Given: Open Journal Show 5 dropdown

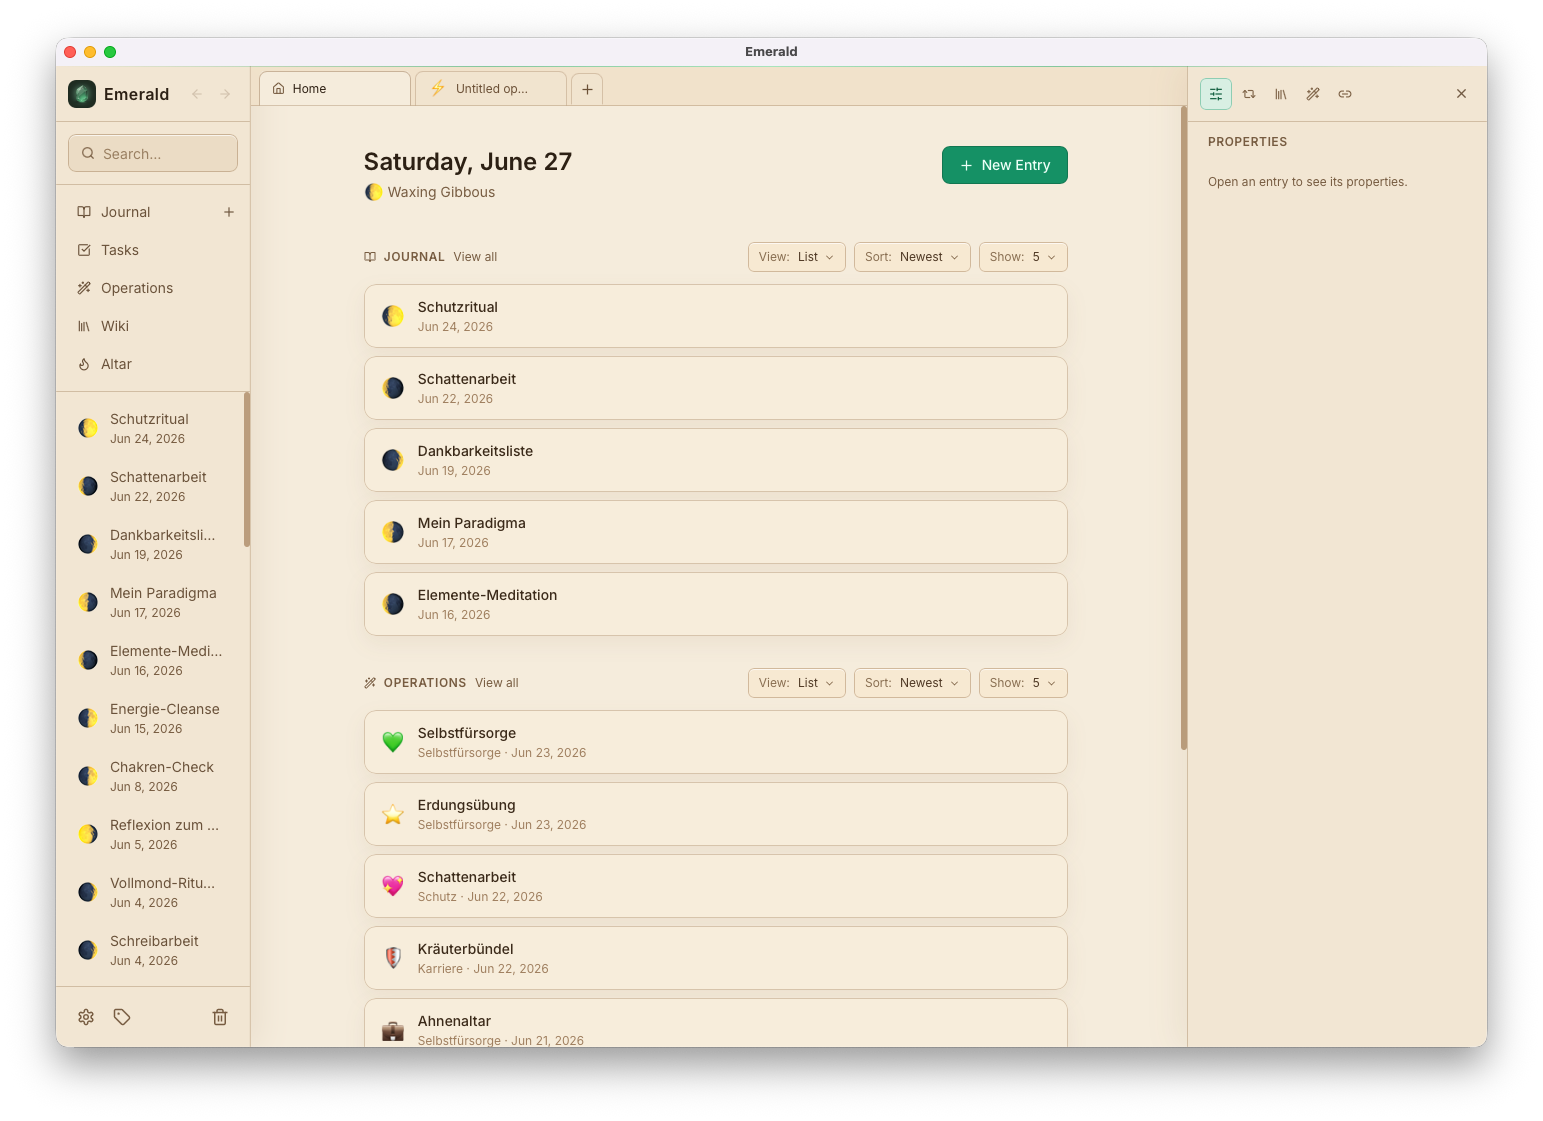Looking at the screenshot, I should coord(1023,257).
